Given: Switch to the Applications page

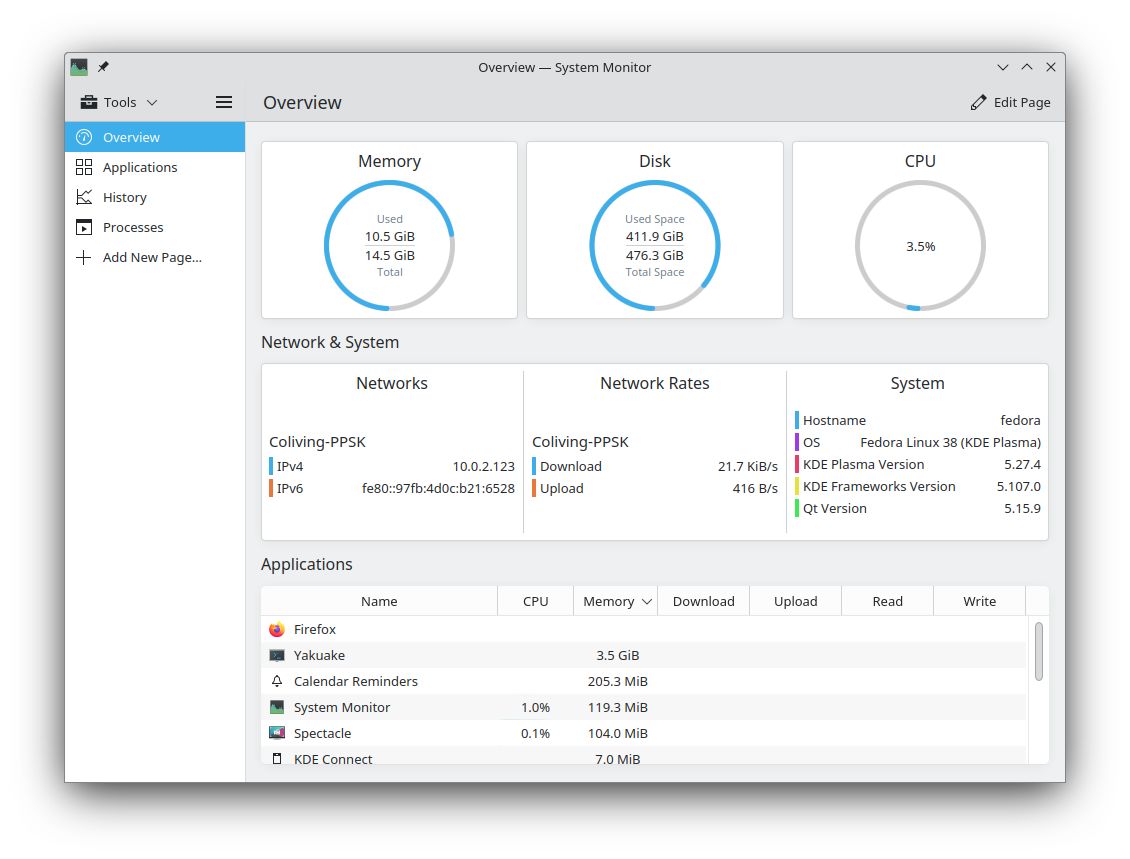Looking at the screenshot, I should pyautogui.click(x=140, y=167).
